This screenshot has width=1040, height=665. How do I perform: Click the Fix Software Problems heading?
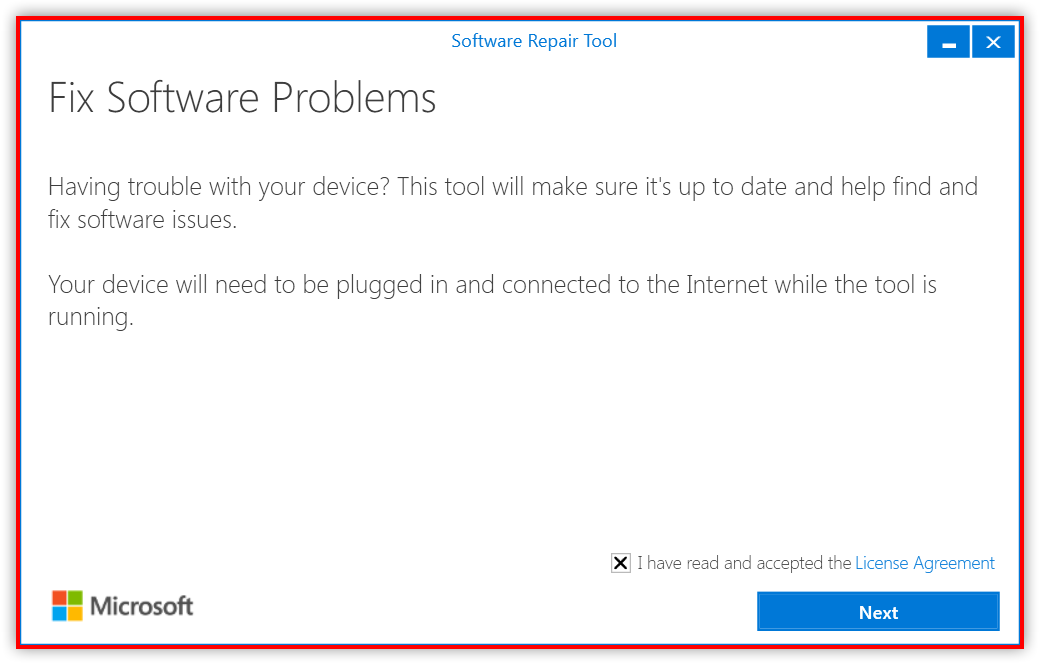coord(242,98)
